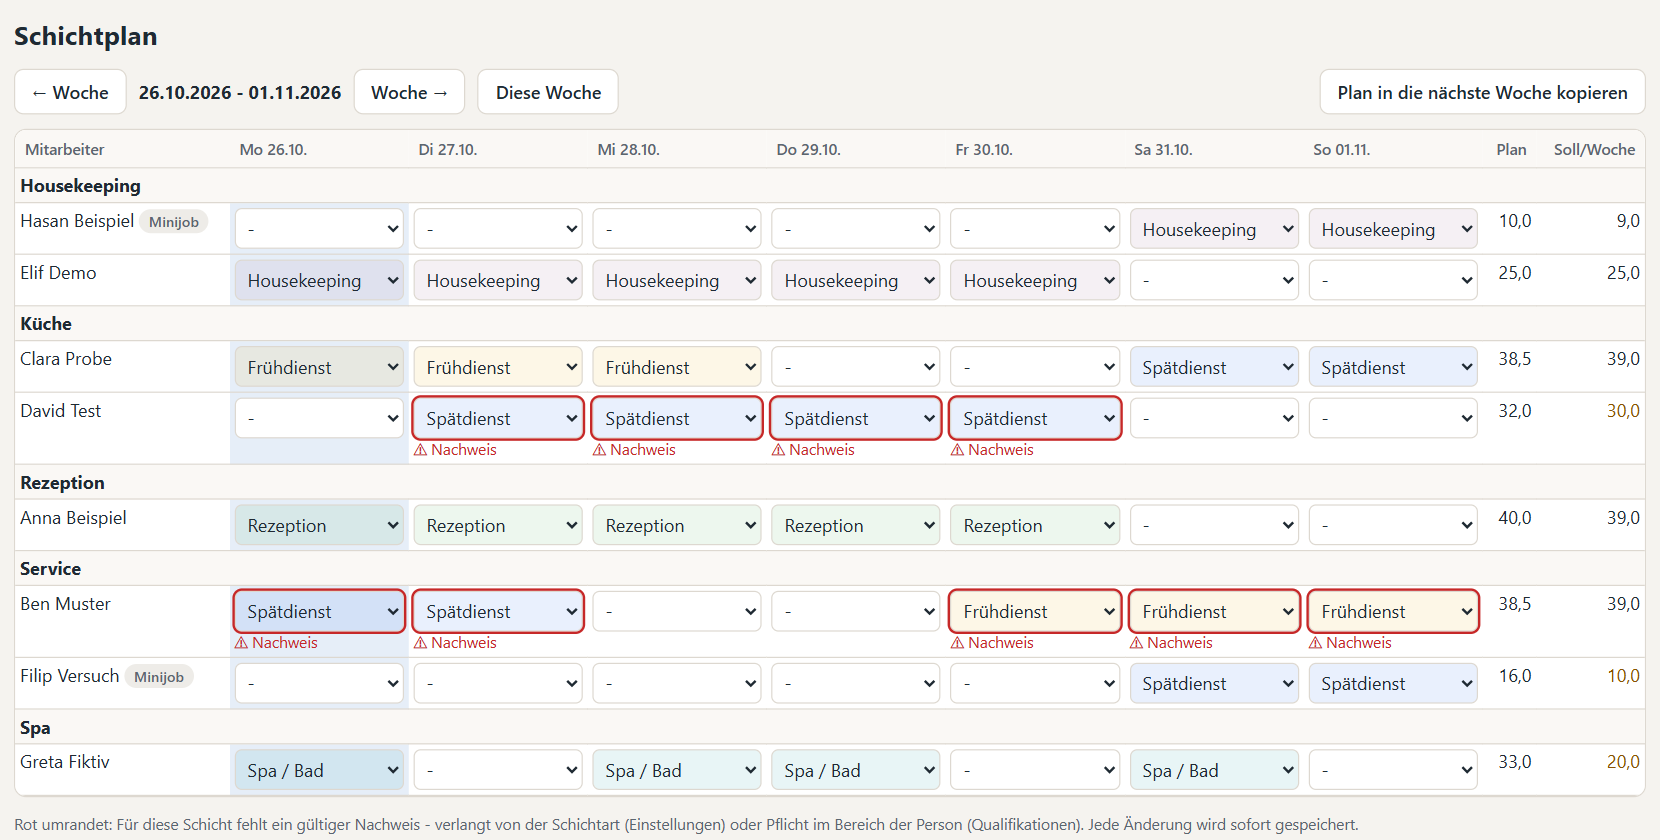This screenshot has width=1660, height=840.
Task: Open Ben Muster's Wednesday empty shift dropdown
Action: click(x=677, y=611)
